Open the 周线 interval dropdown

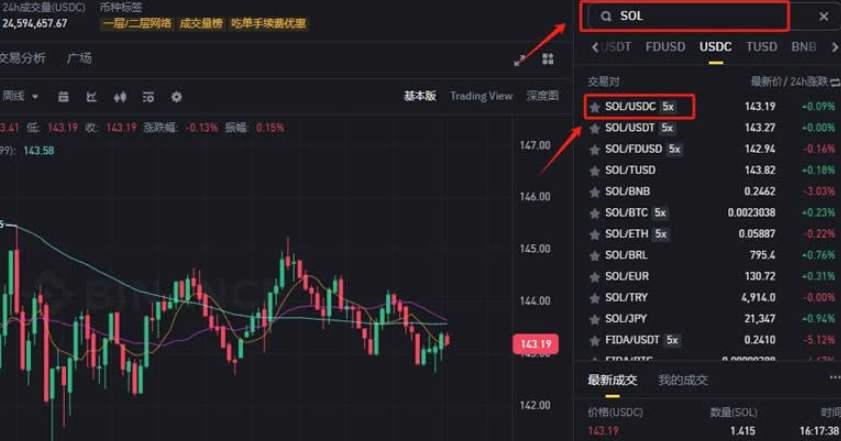[20, 96]
